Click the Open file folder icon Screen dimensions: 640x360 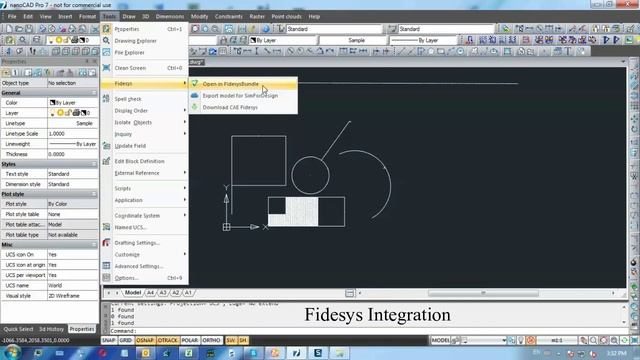pyautogui.click(x=19, y=29)
